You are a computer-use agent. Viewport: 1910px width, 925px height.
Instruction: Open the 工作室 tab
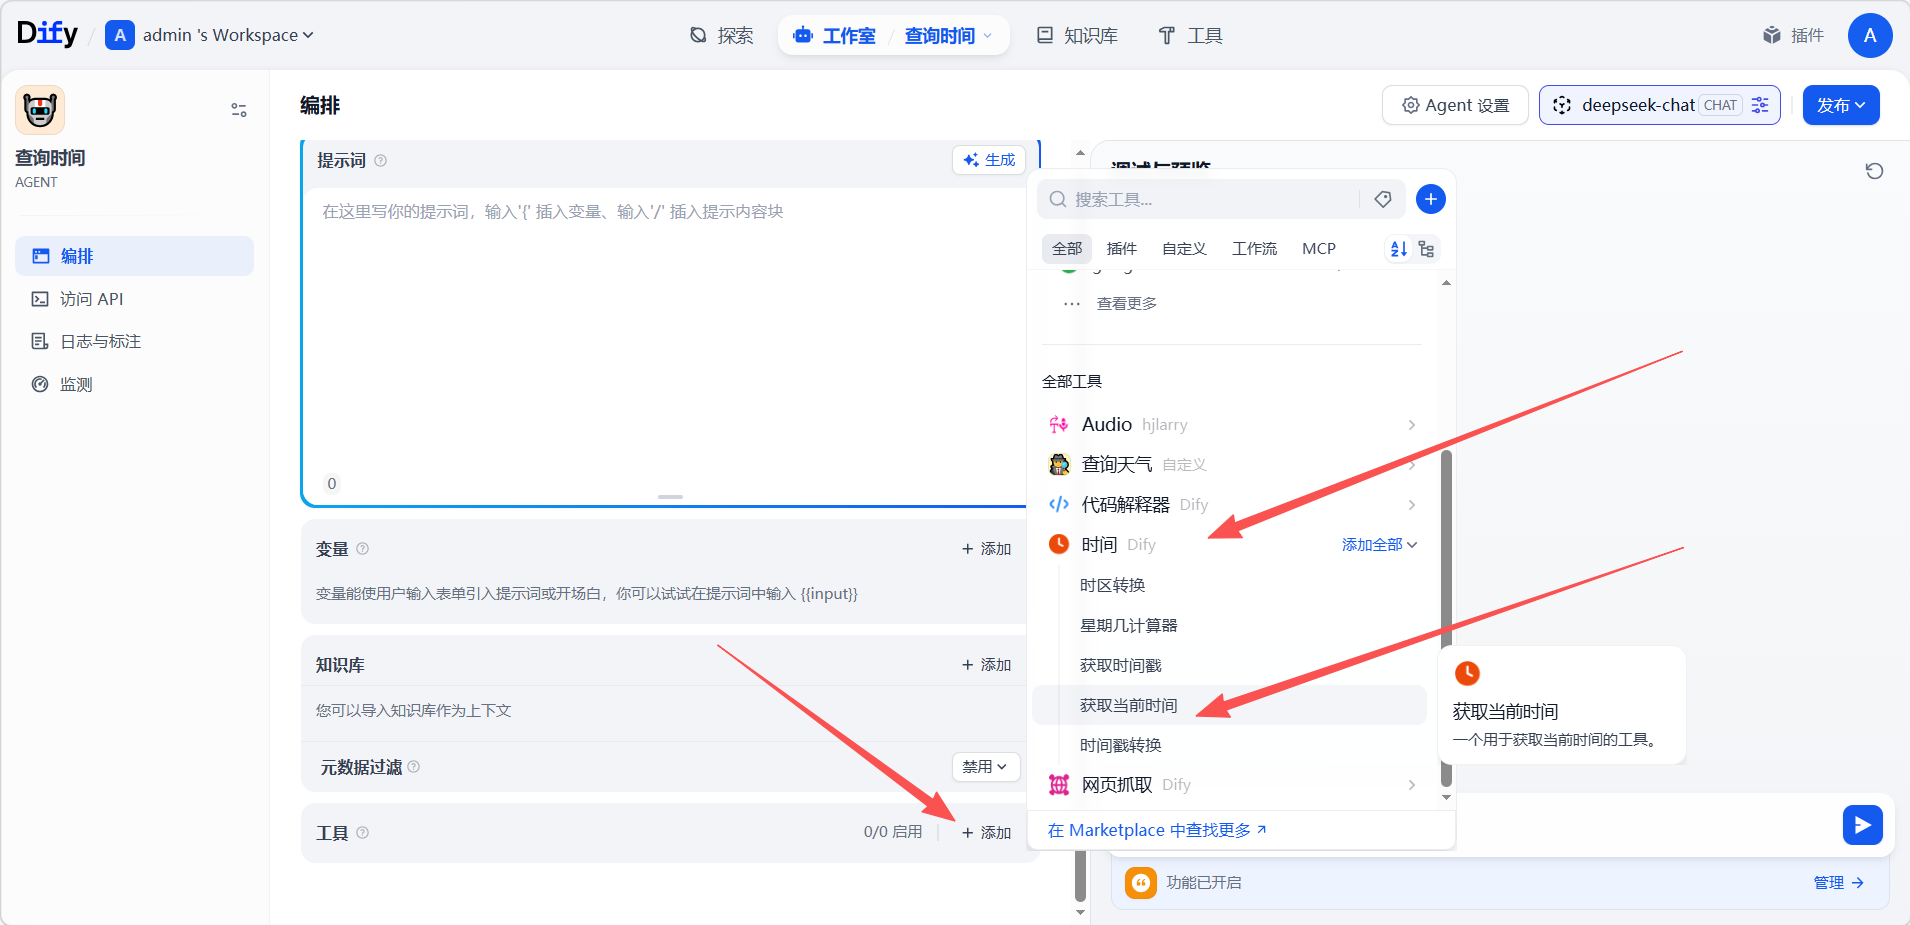coord(835,36)
